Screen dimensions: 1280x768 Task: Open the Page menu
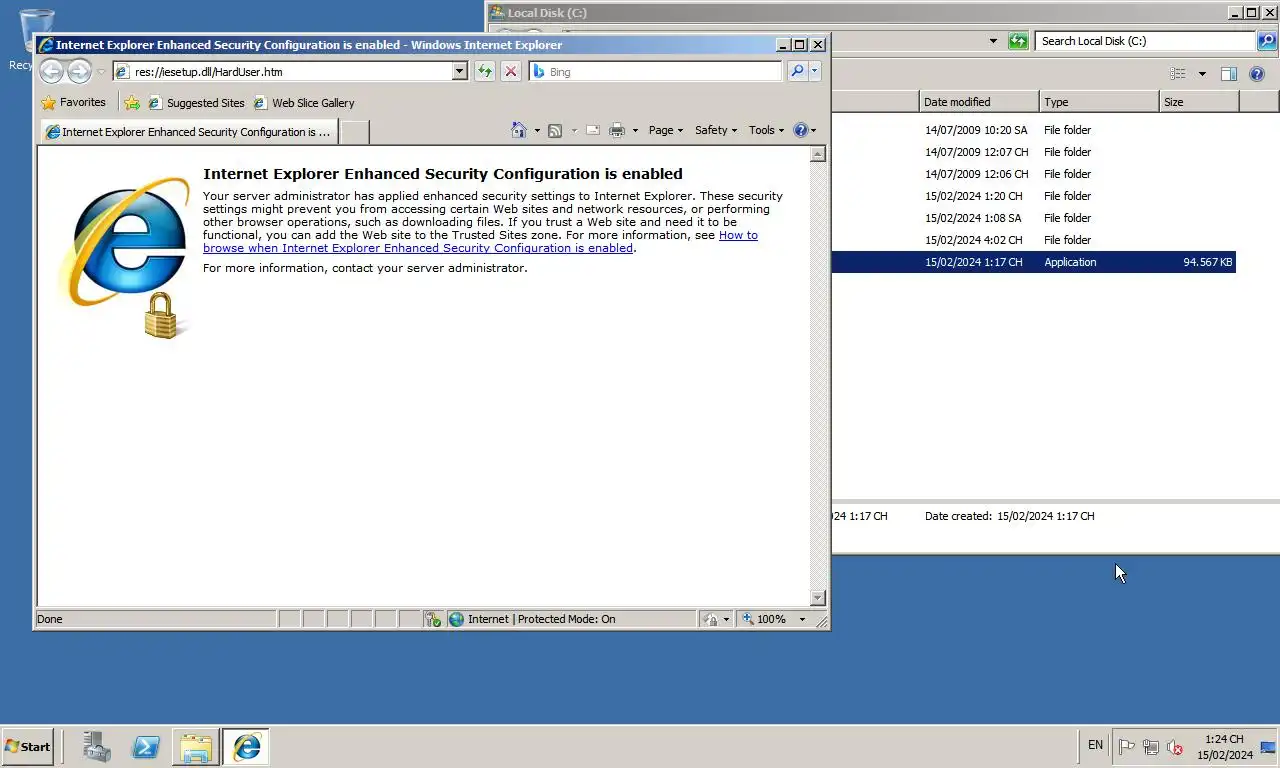click(666, 130)
